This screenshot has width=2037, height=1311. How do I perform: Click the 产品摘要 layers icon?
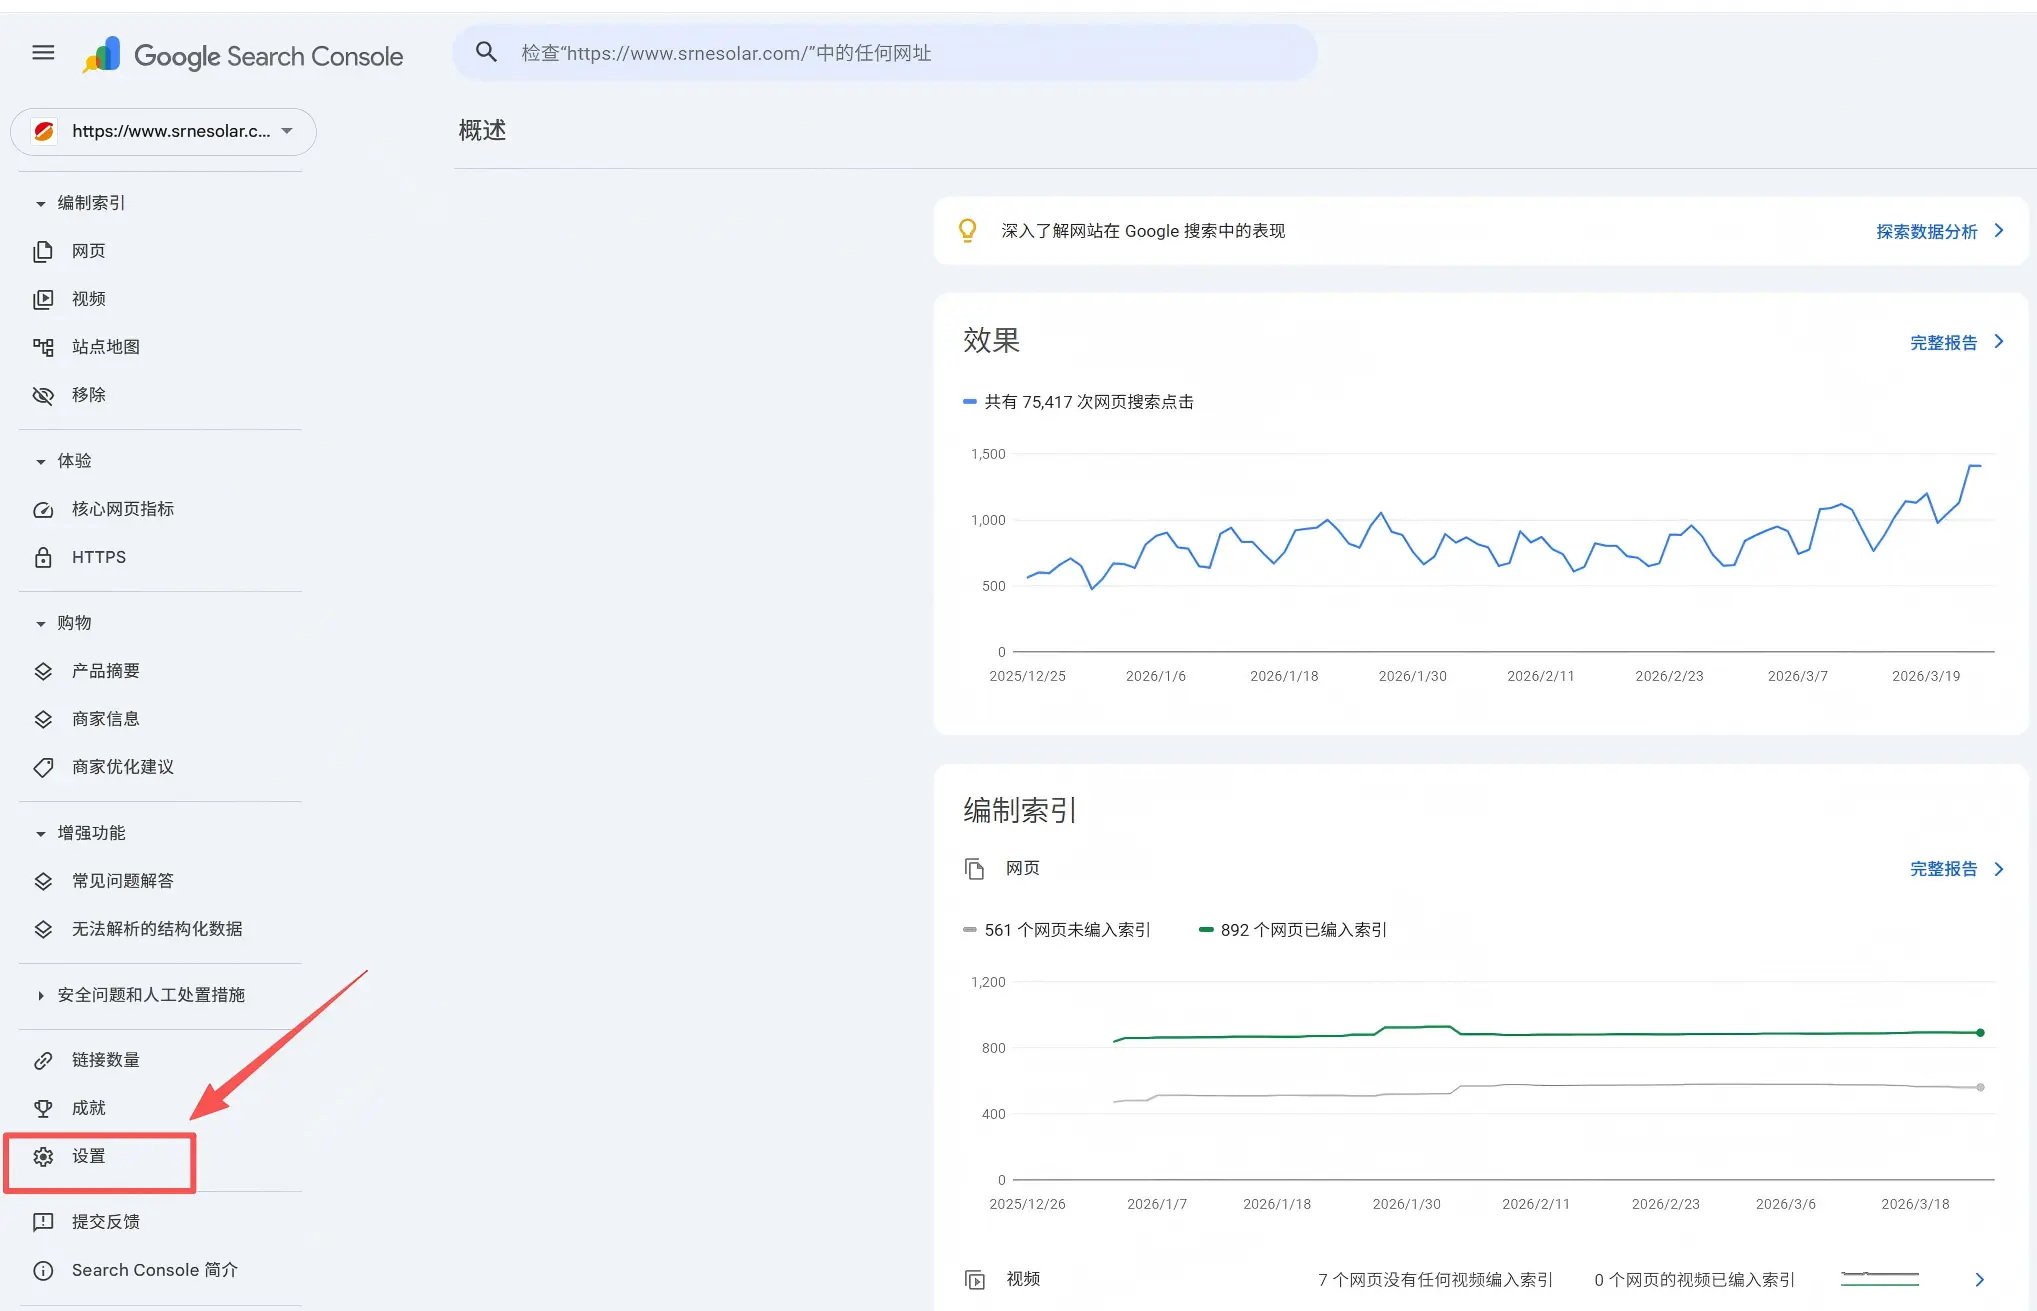(43, 671)
